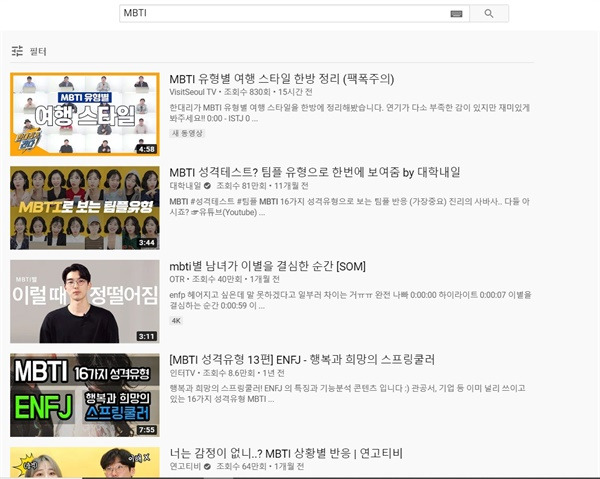Click the 3:11 duration label
600x479 pixels.
pos(147,337)
